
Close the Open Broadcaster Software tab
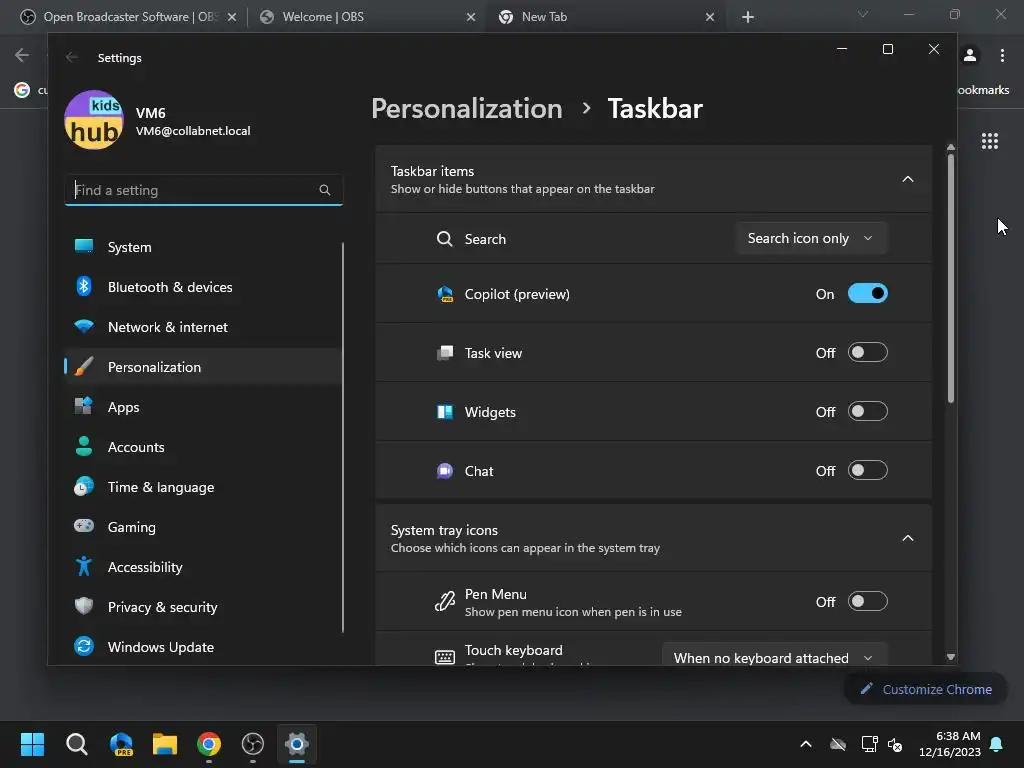232,17
